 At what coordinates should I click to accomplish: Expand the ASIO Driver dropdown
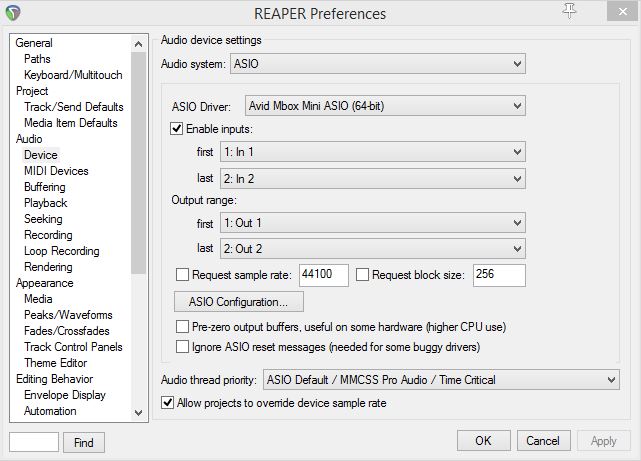pyautogui.click(x=378, y=105)
